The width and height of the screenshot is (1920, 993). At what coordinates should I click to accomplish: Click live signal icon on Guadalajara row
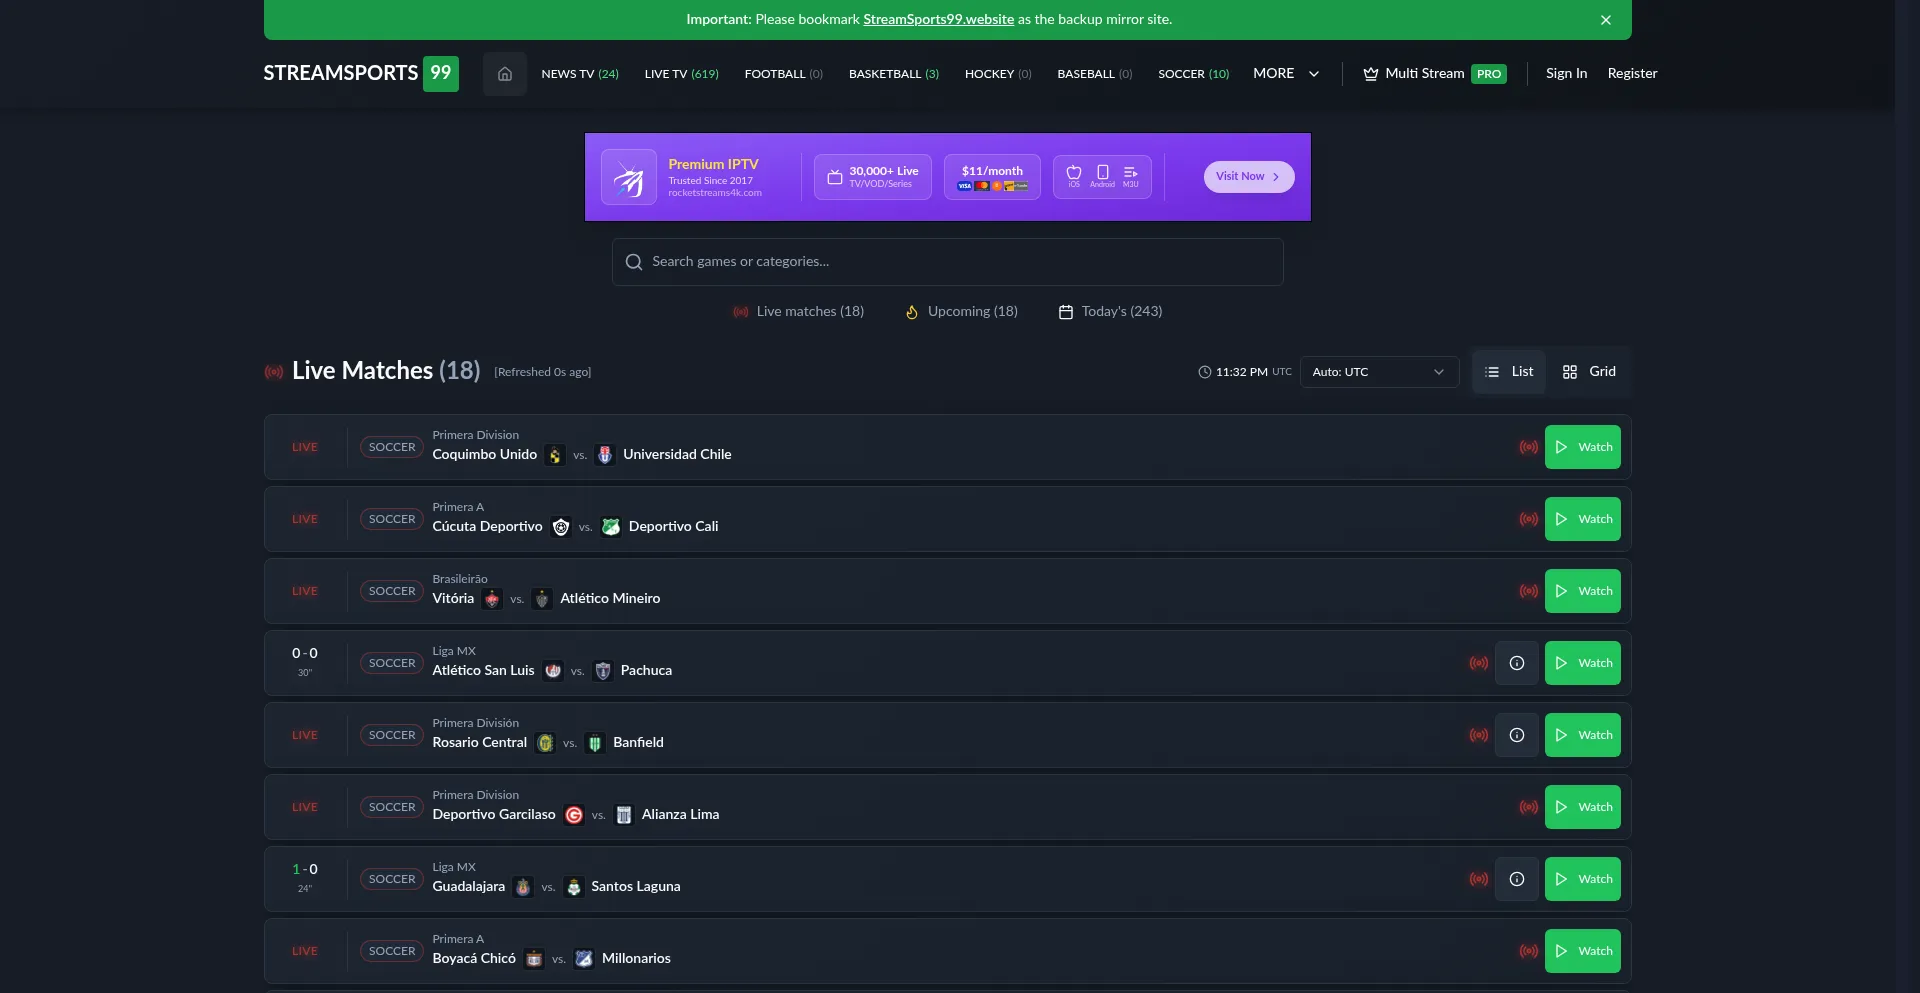coord(1479,879)
